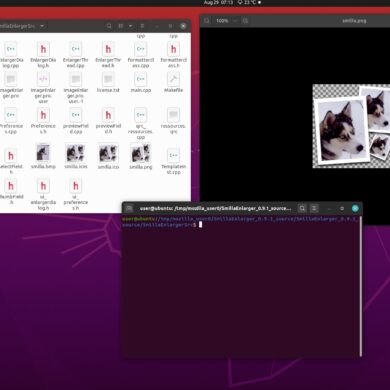
Task: Open the new tab button in terminal header
Action: (x=129, y=209)
